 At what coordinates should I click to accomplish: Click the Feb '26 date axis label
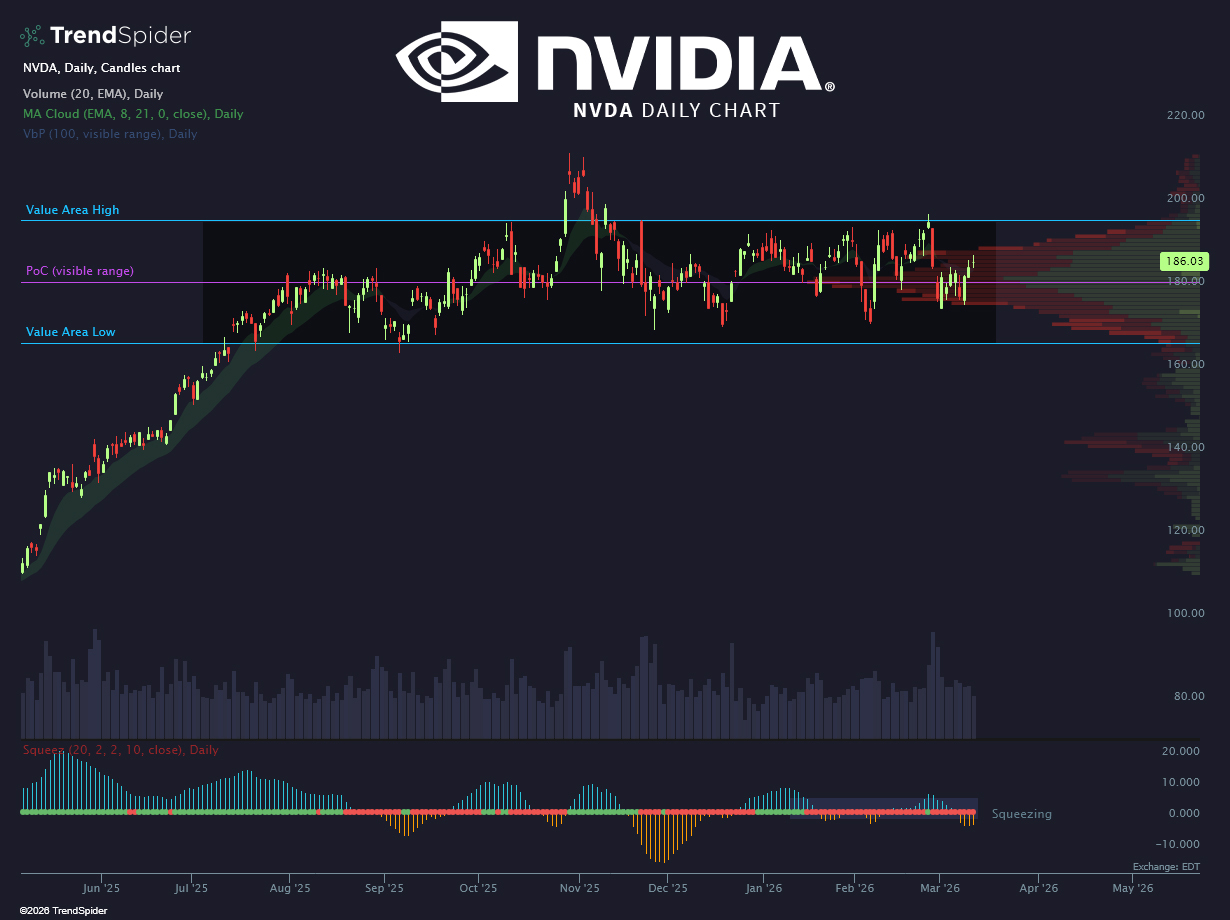(854, 887)
